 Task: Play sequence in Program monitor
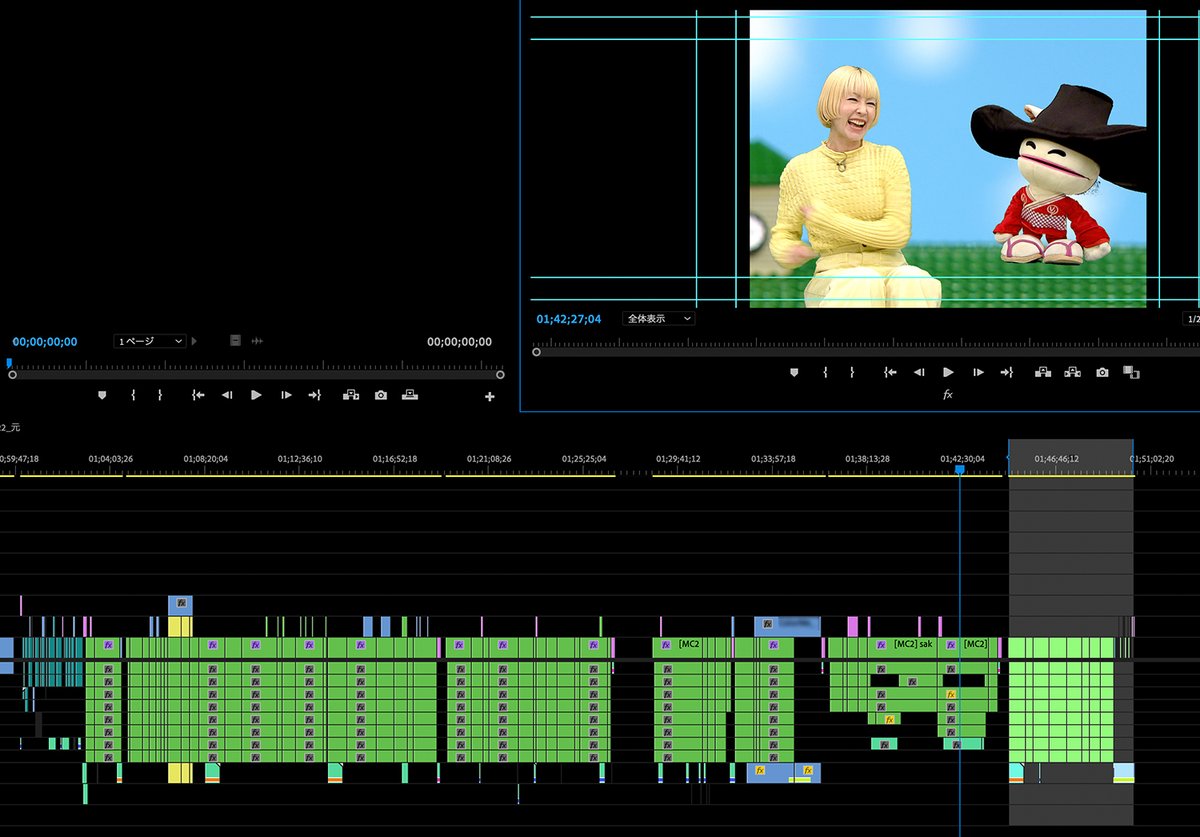coord(949,372)
